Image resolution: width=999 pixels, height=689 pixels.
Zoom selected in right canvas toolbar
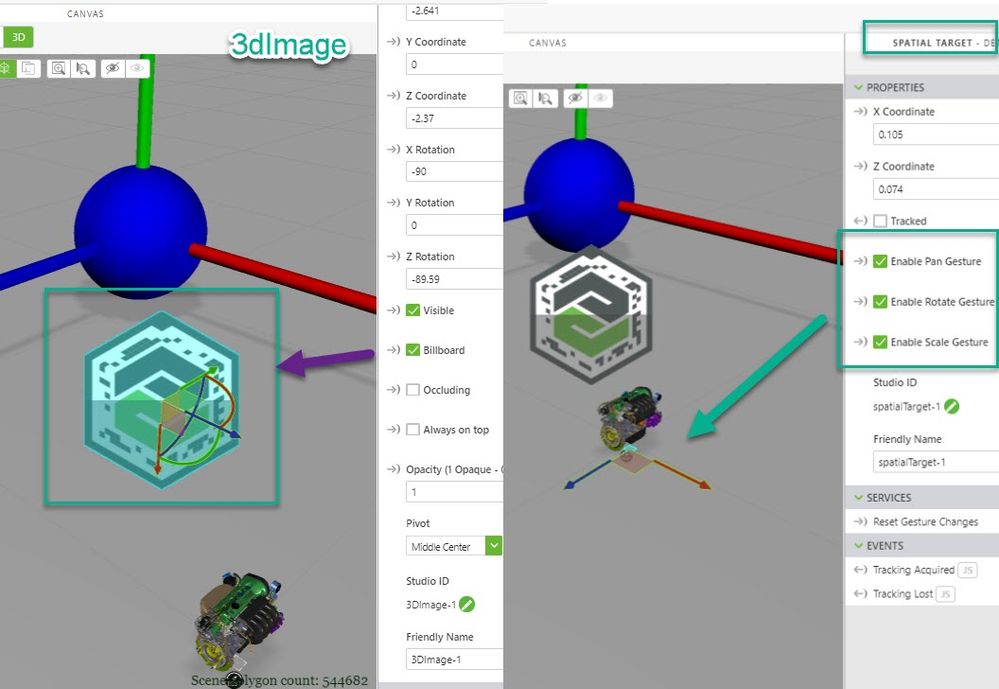(x=546, y=98)
